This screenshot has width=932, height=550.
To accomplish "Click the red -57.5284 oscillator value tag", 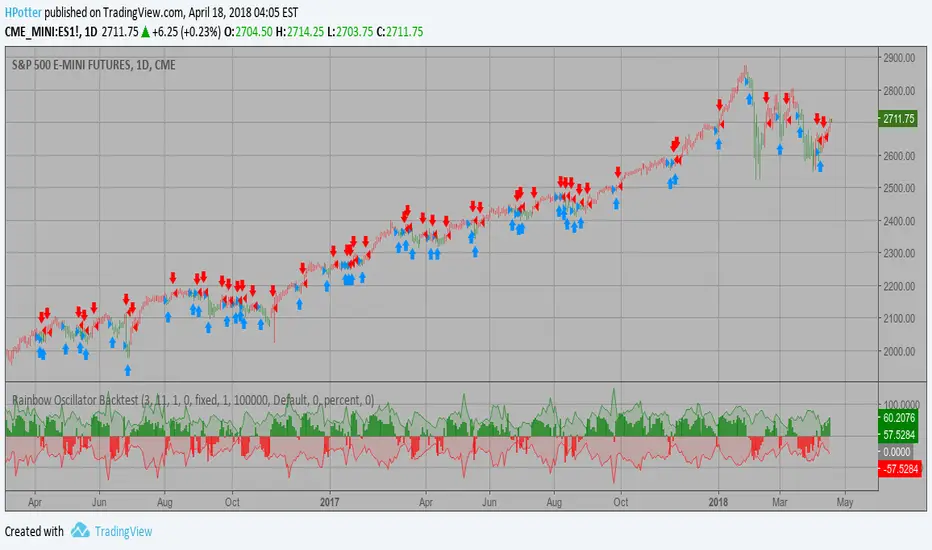I will (x=900, y=469).
